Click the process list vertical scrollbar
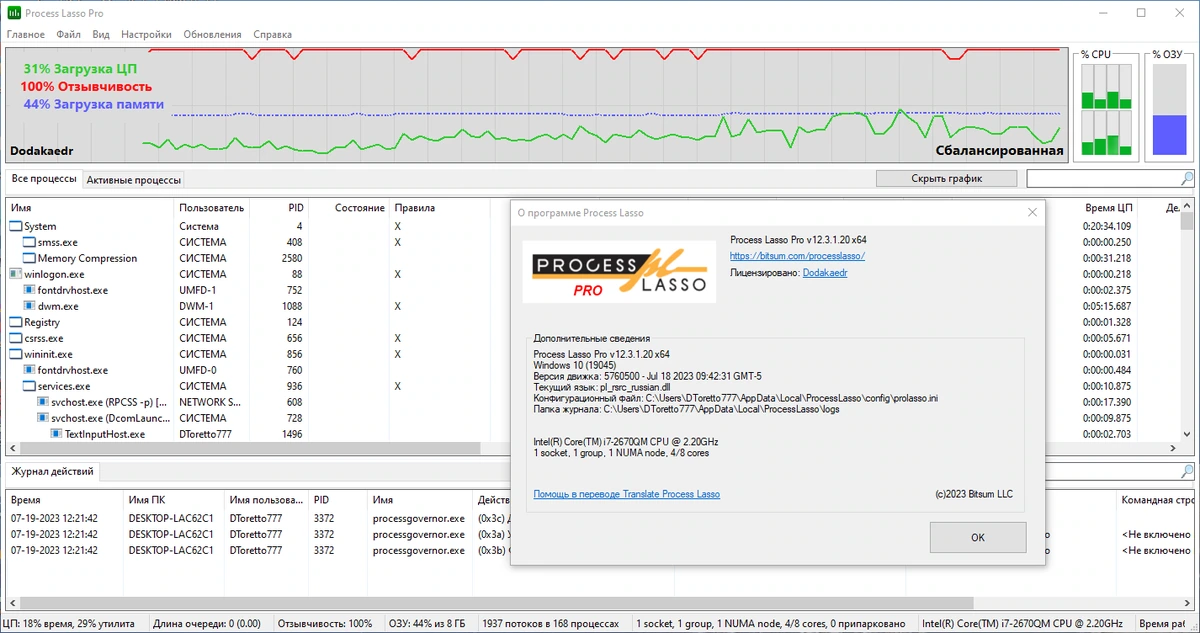The height and width of the screenshot is (633, 1200). click(1187, 320)
